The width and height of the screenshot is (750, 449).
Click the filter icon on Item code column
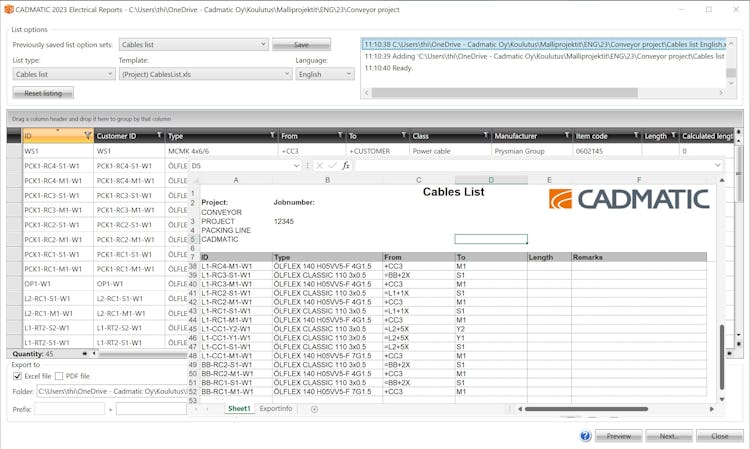click(636, 136)
